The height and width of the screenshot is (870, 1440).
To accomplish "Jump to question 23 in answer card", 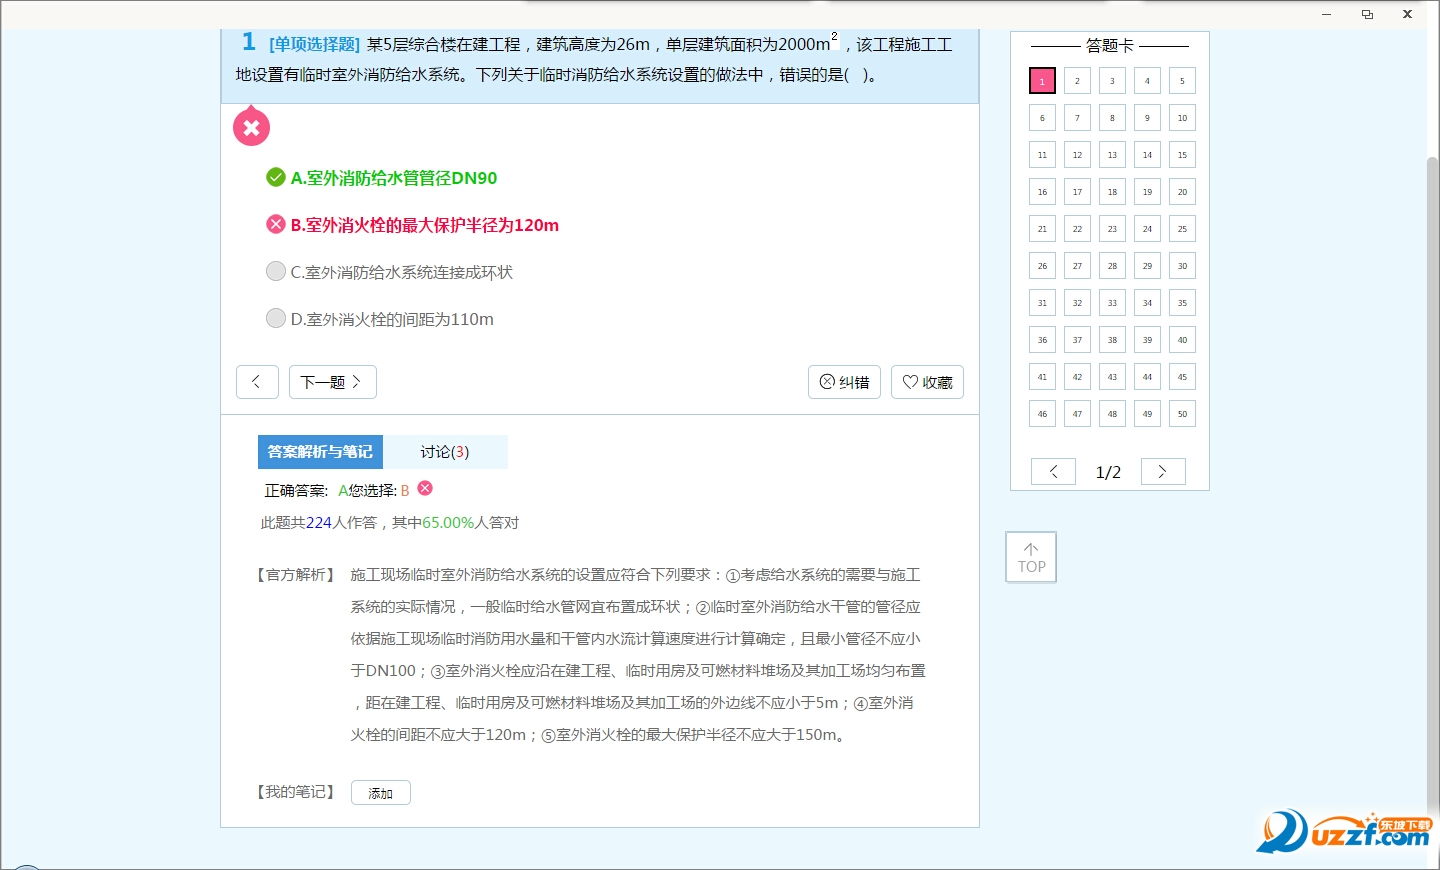I will click(1112, 229).
